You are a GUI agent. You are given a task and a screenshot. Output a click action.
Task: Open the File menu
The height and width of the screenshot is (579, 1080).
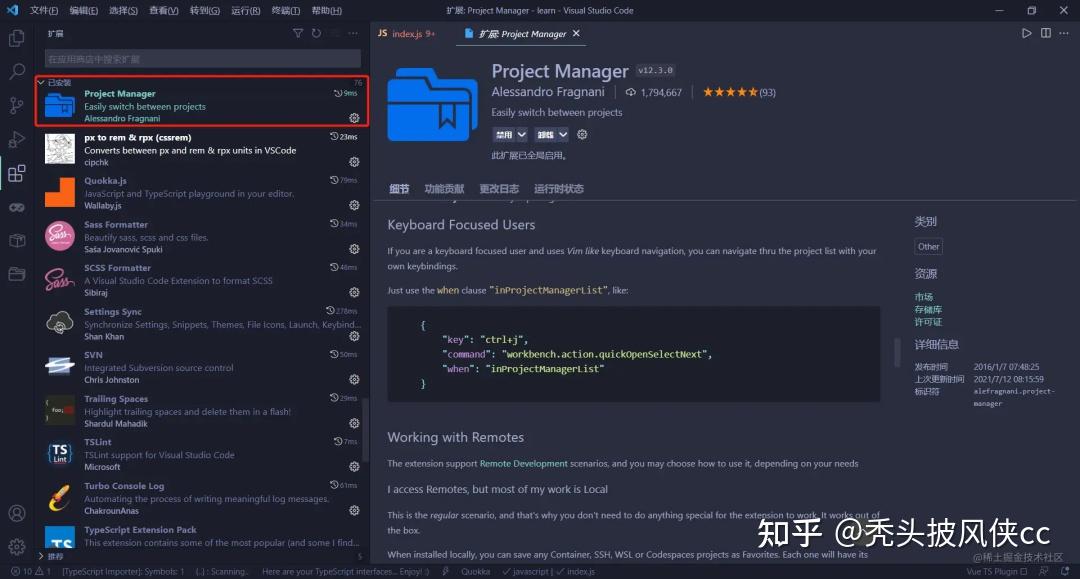[x=43, y=10]
